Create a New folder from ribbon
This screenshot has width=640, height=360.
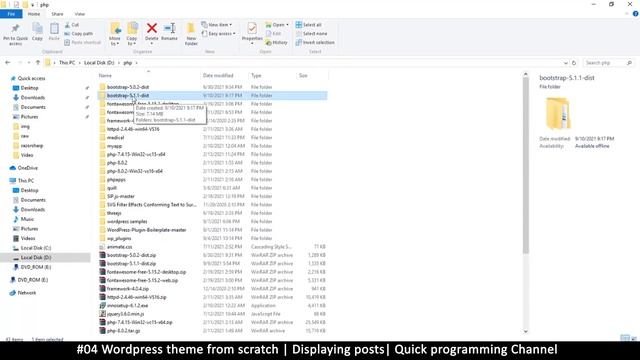pos(191,33)
